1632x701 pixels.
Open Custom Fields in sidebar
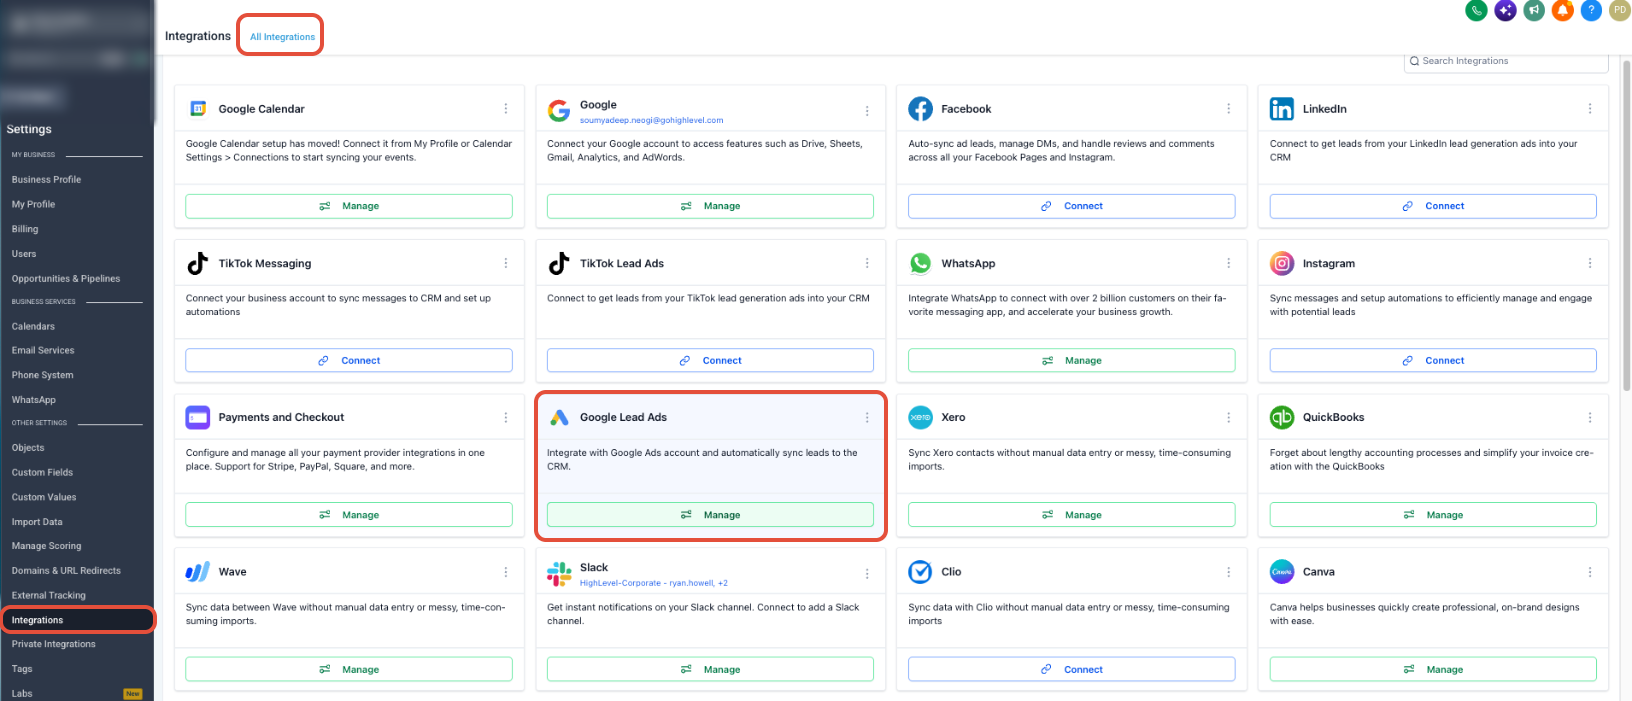[42, 473]
